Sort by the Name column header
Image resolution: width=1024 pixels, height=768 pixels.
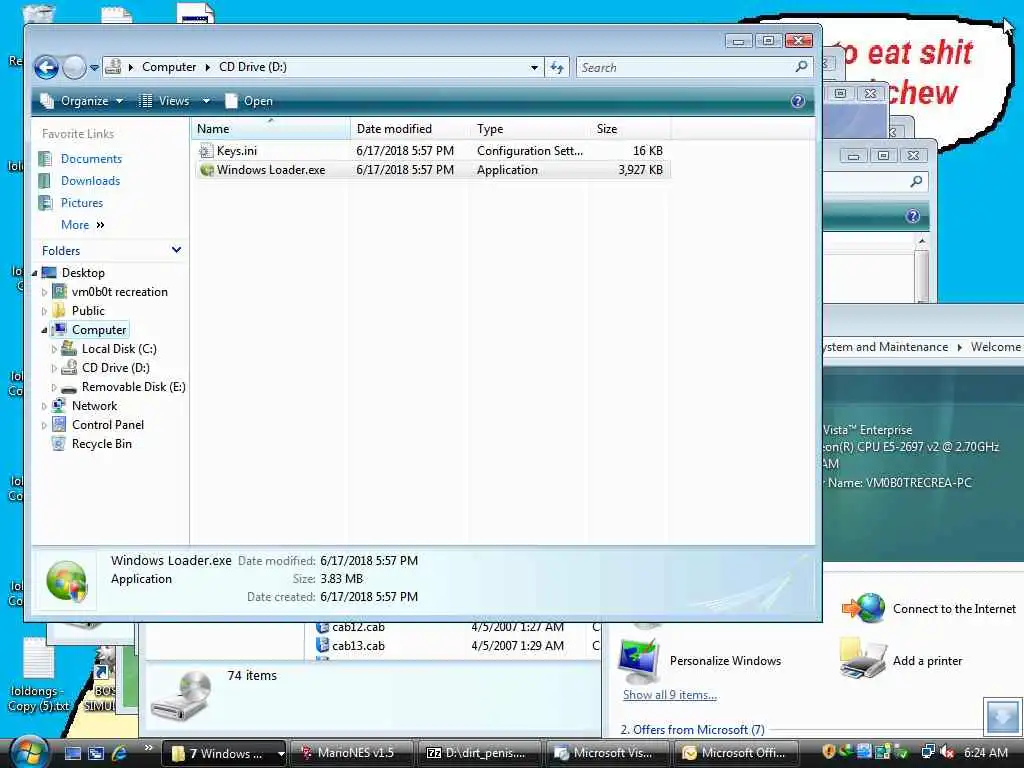tap(270, 129)
